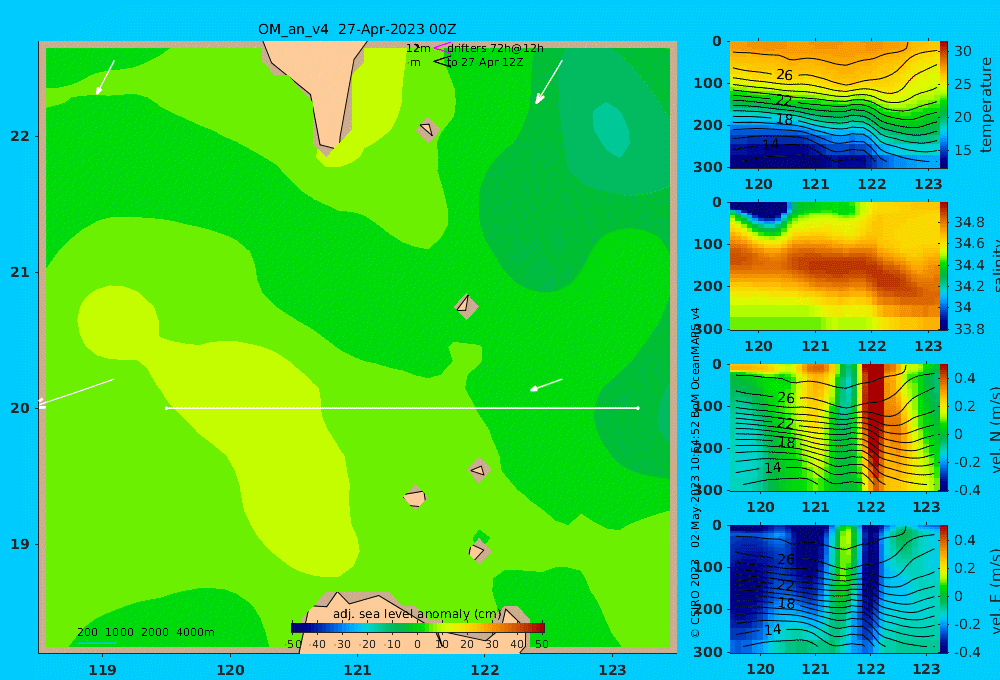Select the island marker near 18.9N 122E
The height and width of the screenshot is (680, 1000).
tap(479, 551)
